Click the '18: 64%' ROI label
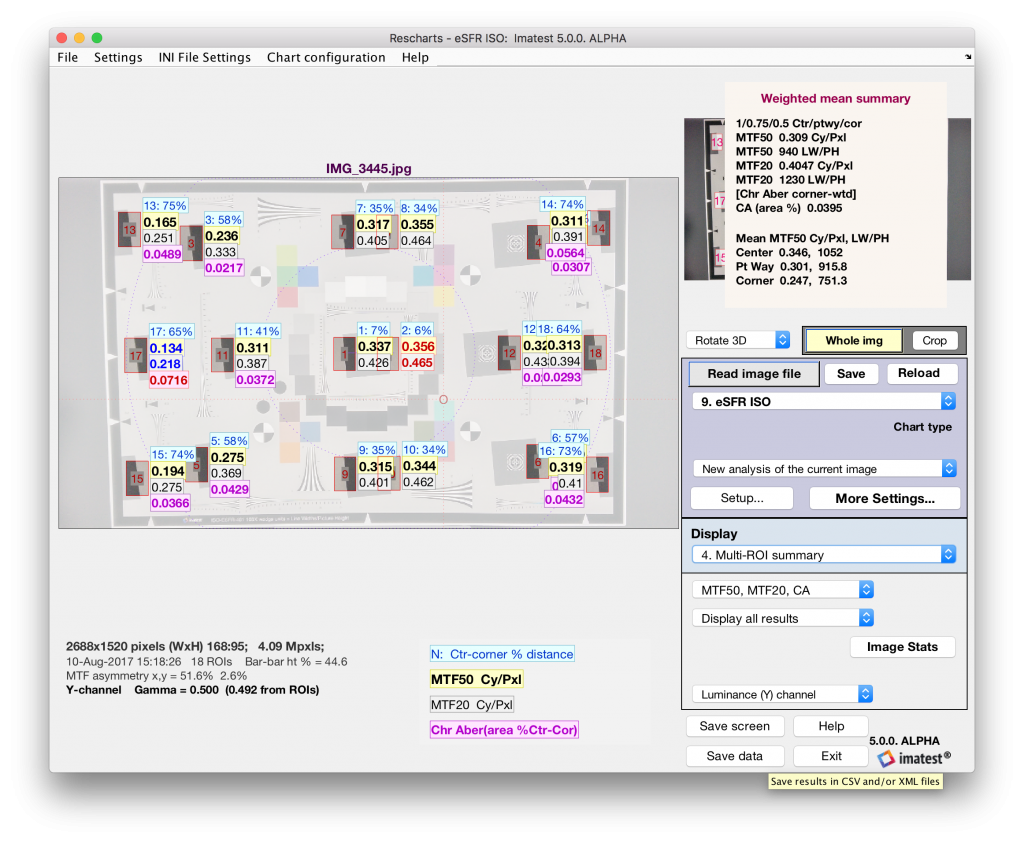Screen dimensions: 1024x843 (x=558, y=329)
